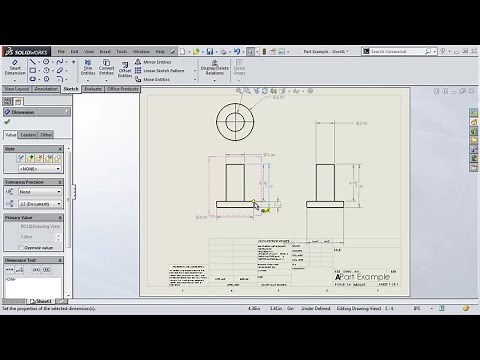Select the Slot sketch tool

point(32,79)
